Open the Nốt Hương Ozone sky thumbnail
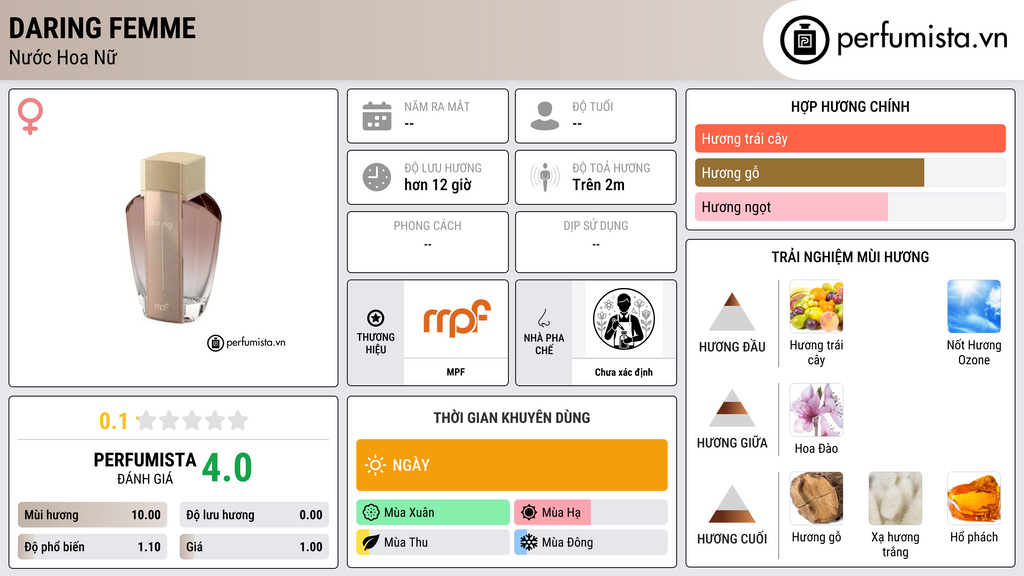The image size is (1024, 576). coord(974,306)
